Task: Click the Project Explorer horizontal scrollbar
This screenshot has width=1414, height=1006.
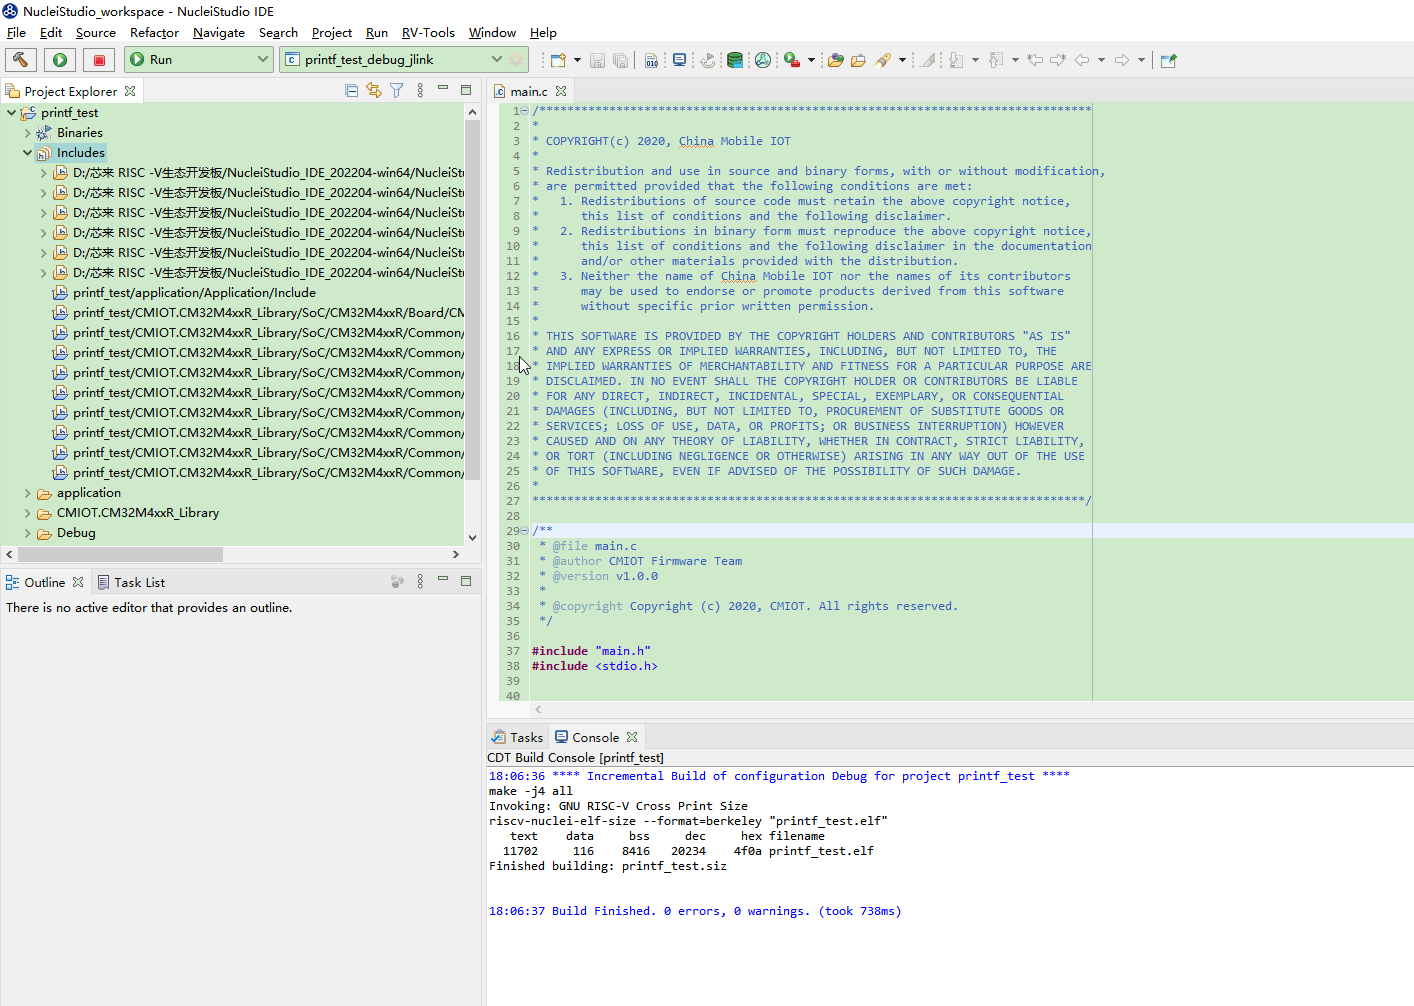Action: point(120,554)
